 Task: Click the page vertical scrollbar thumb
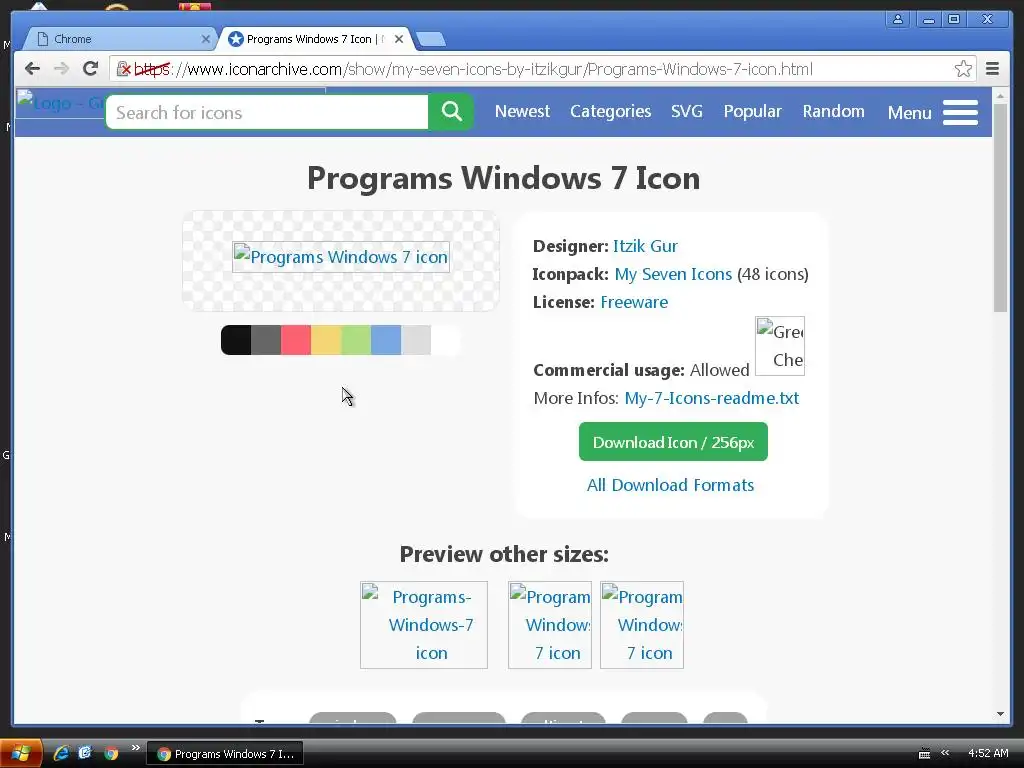pos(1000,208)
